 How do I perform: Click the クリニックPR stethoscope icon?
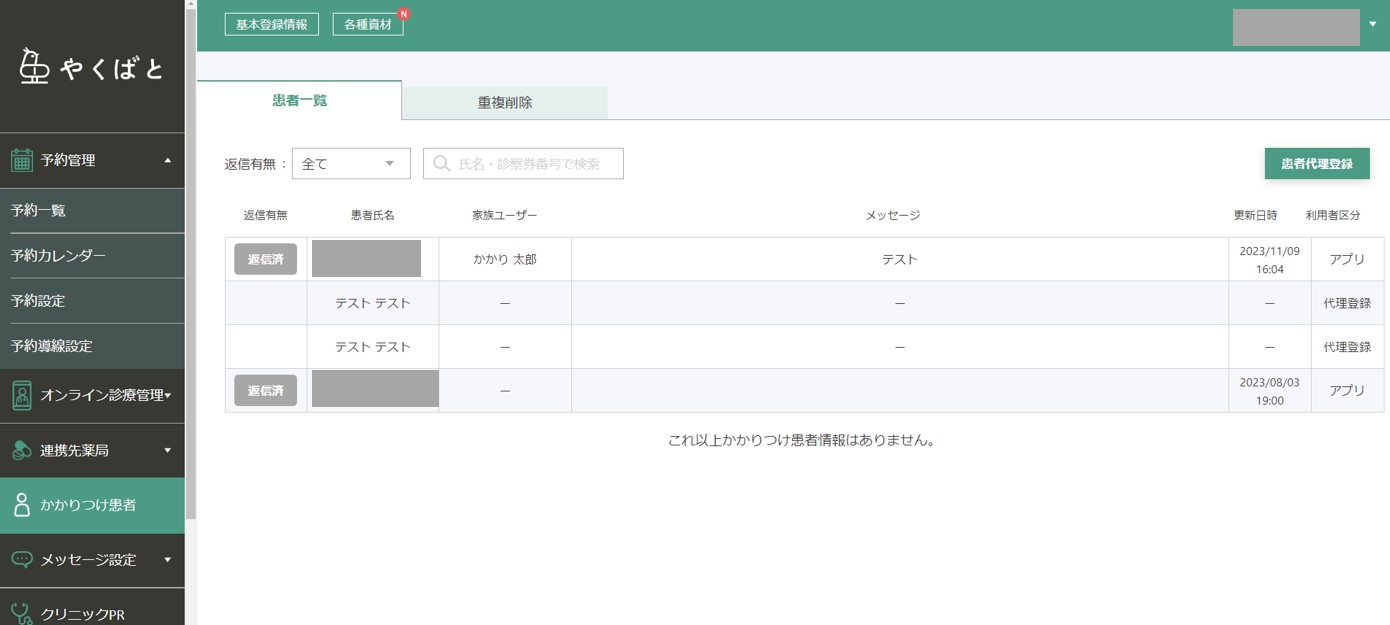point(22,613)
